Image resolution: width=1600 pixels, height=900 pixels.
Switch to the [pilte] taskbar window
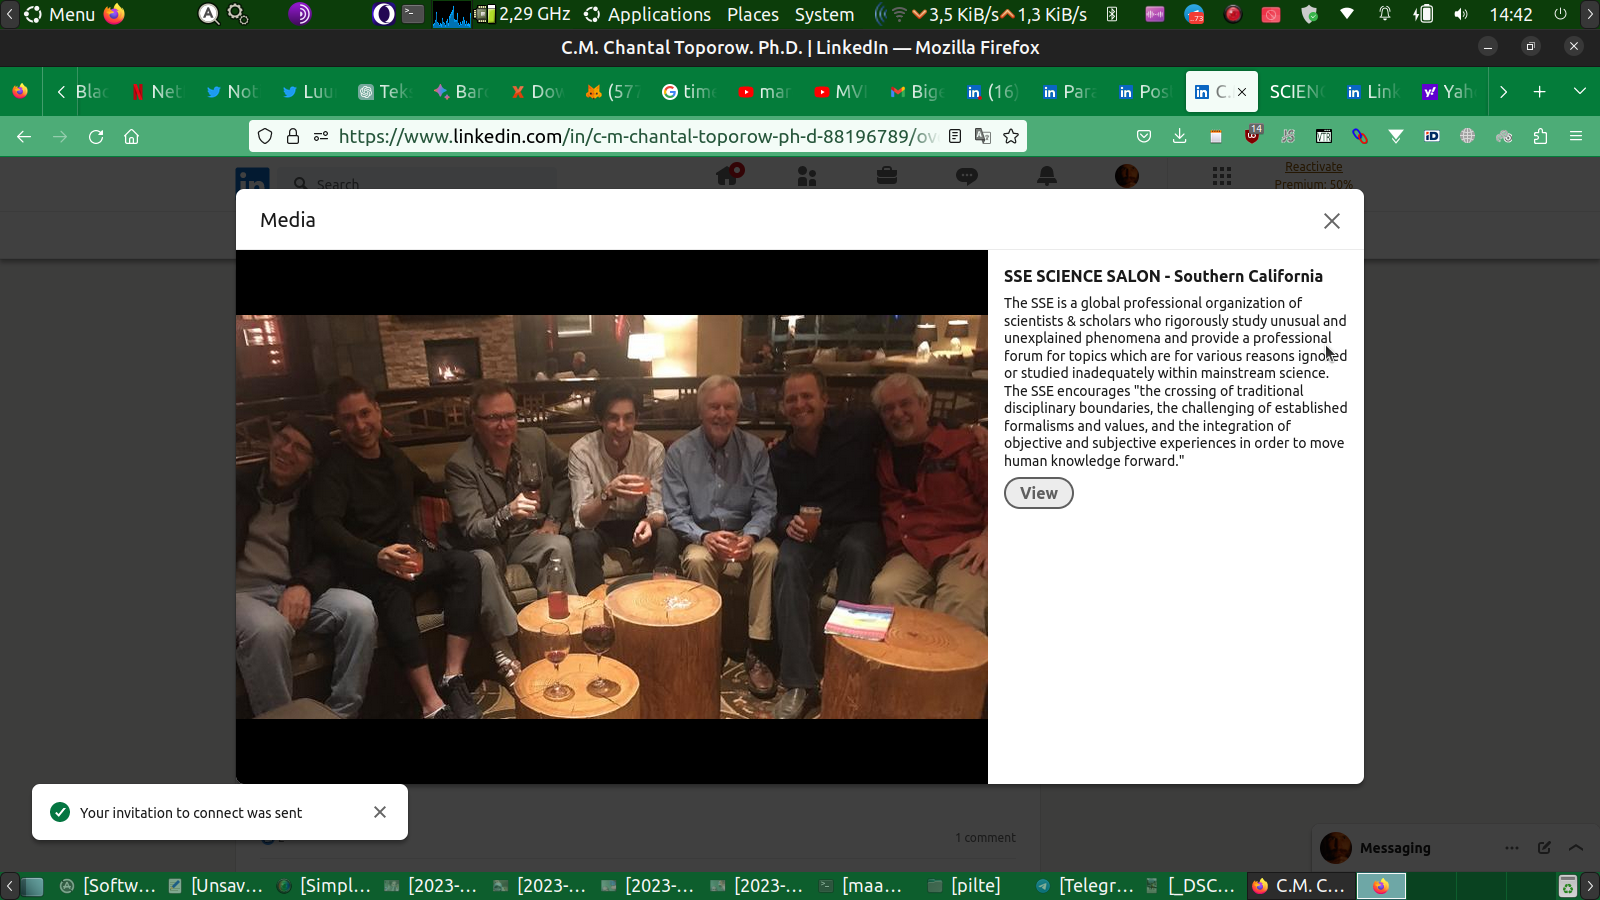[965, 886]
